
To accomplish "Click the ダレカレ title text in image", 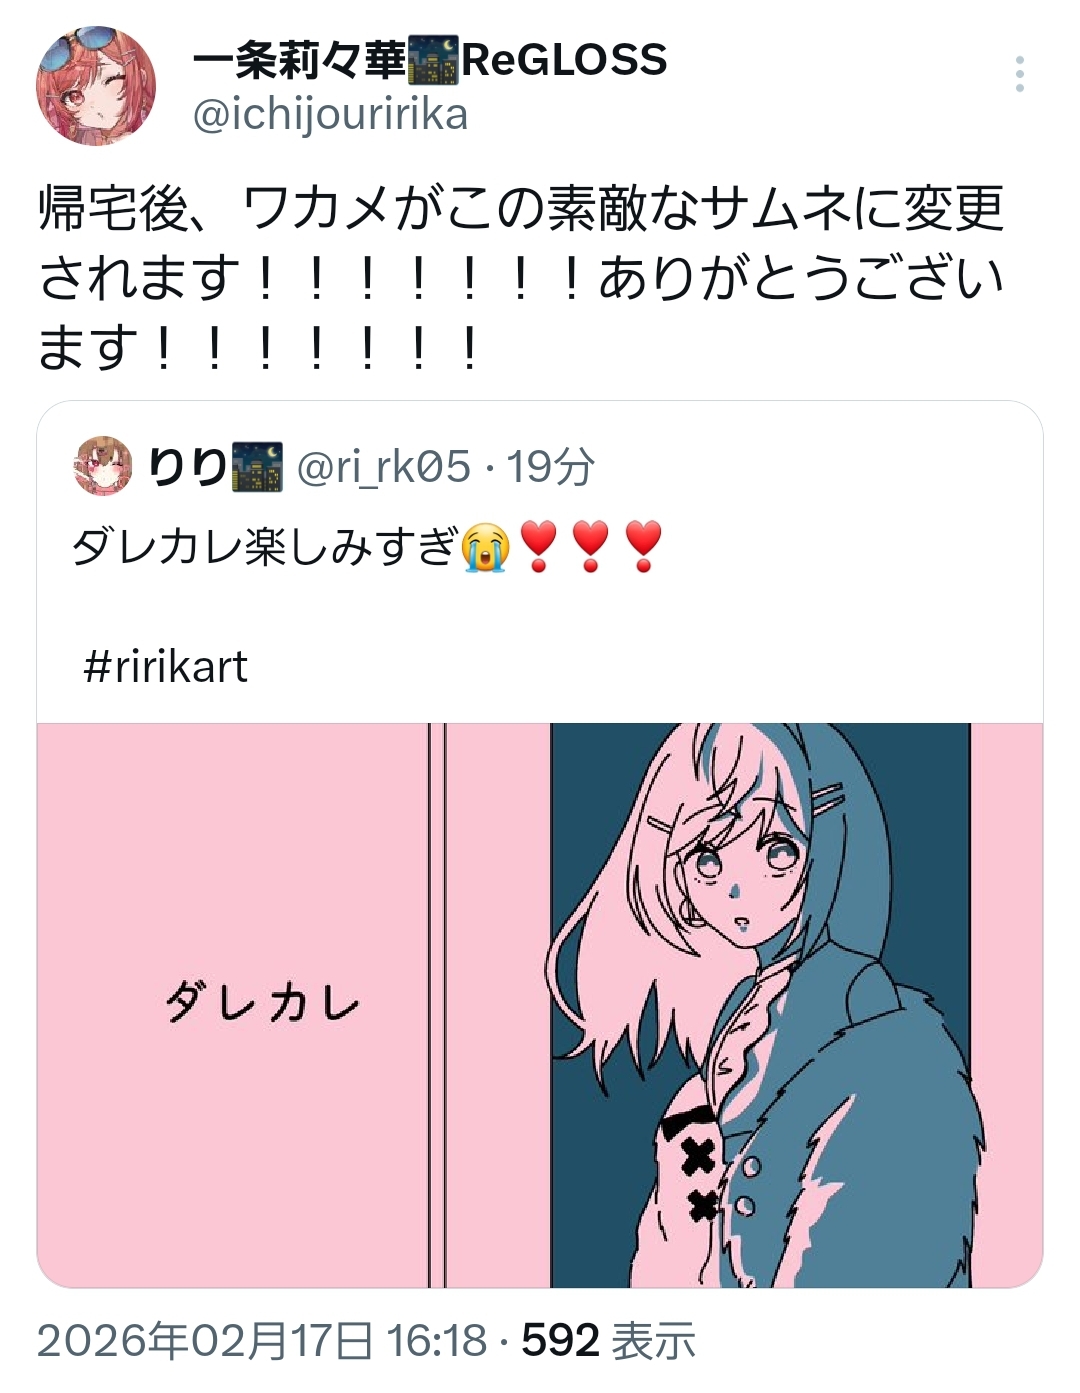I will pyautogui.click(x=262, y=1003).
